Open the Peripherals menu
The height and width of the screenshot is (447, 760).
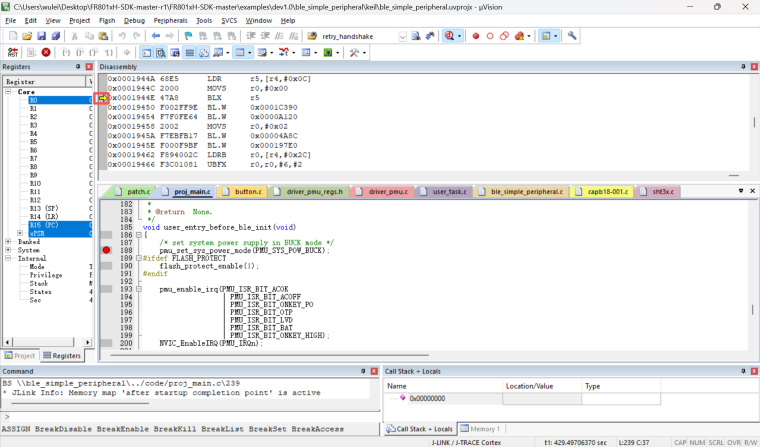coord(169,20)
